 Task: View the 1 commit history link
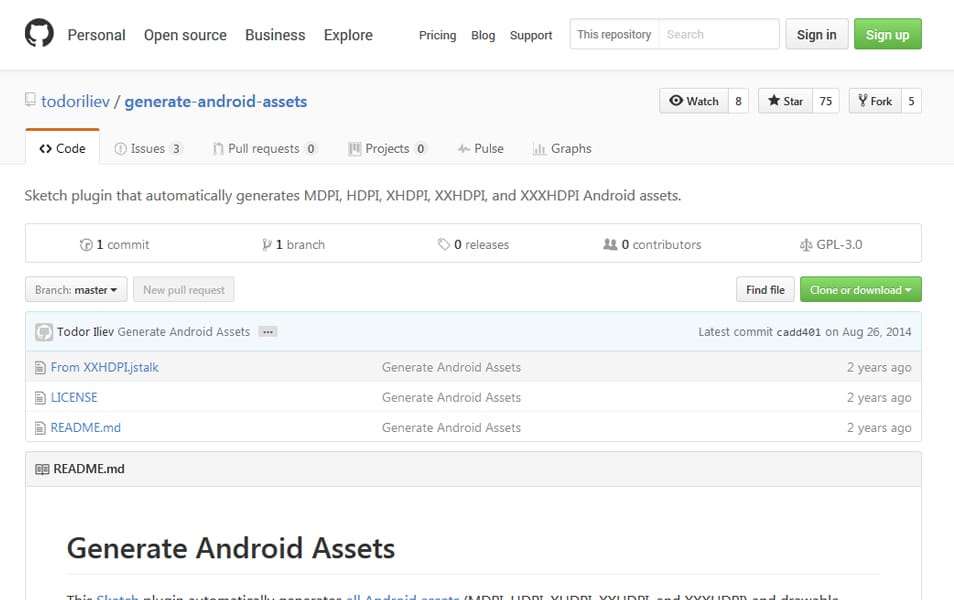(114, 245)
